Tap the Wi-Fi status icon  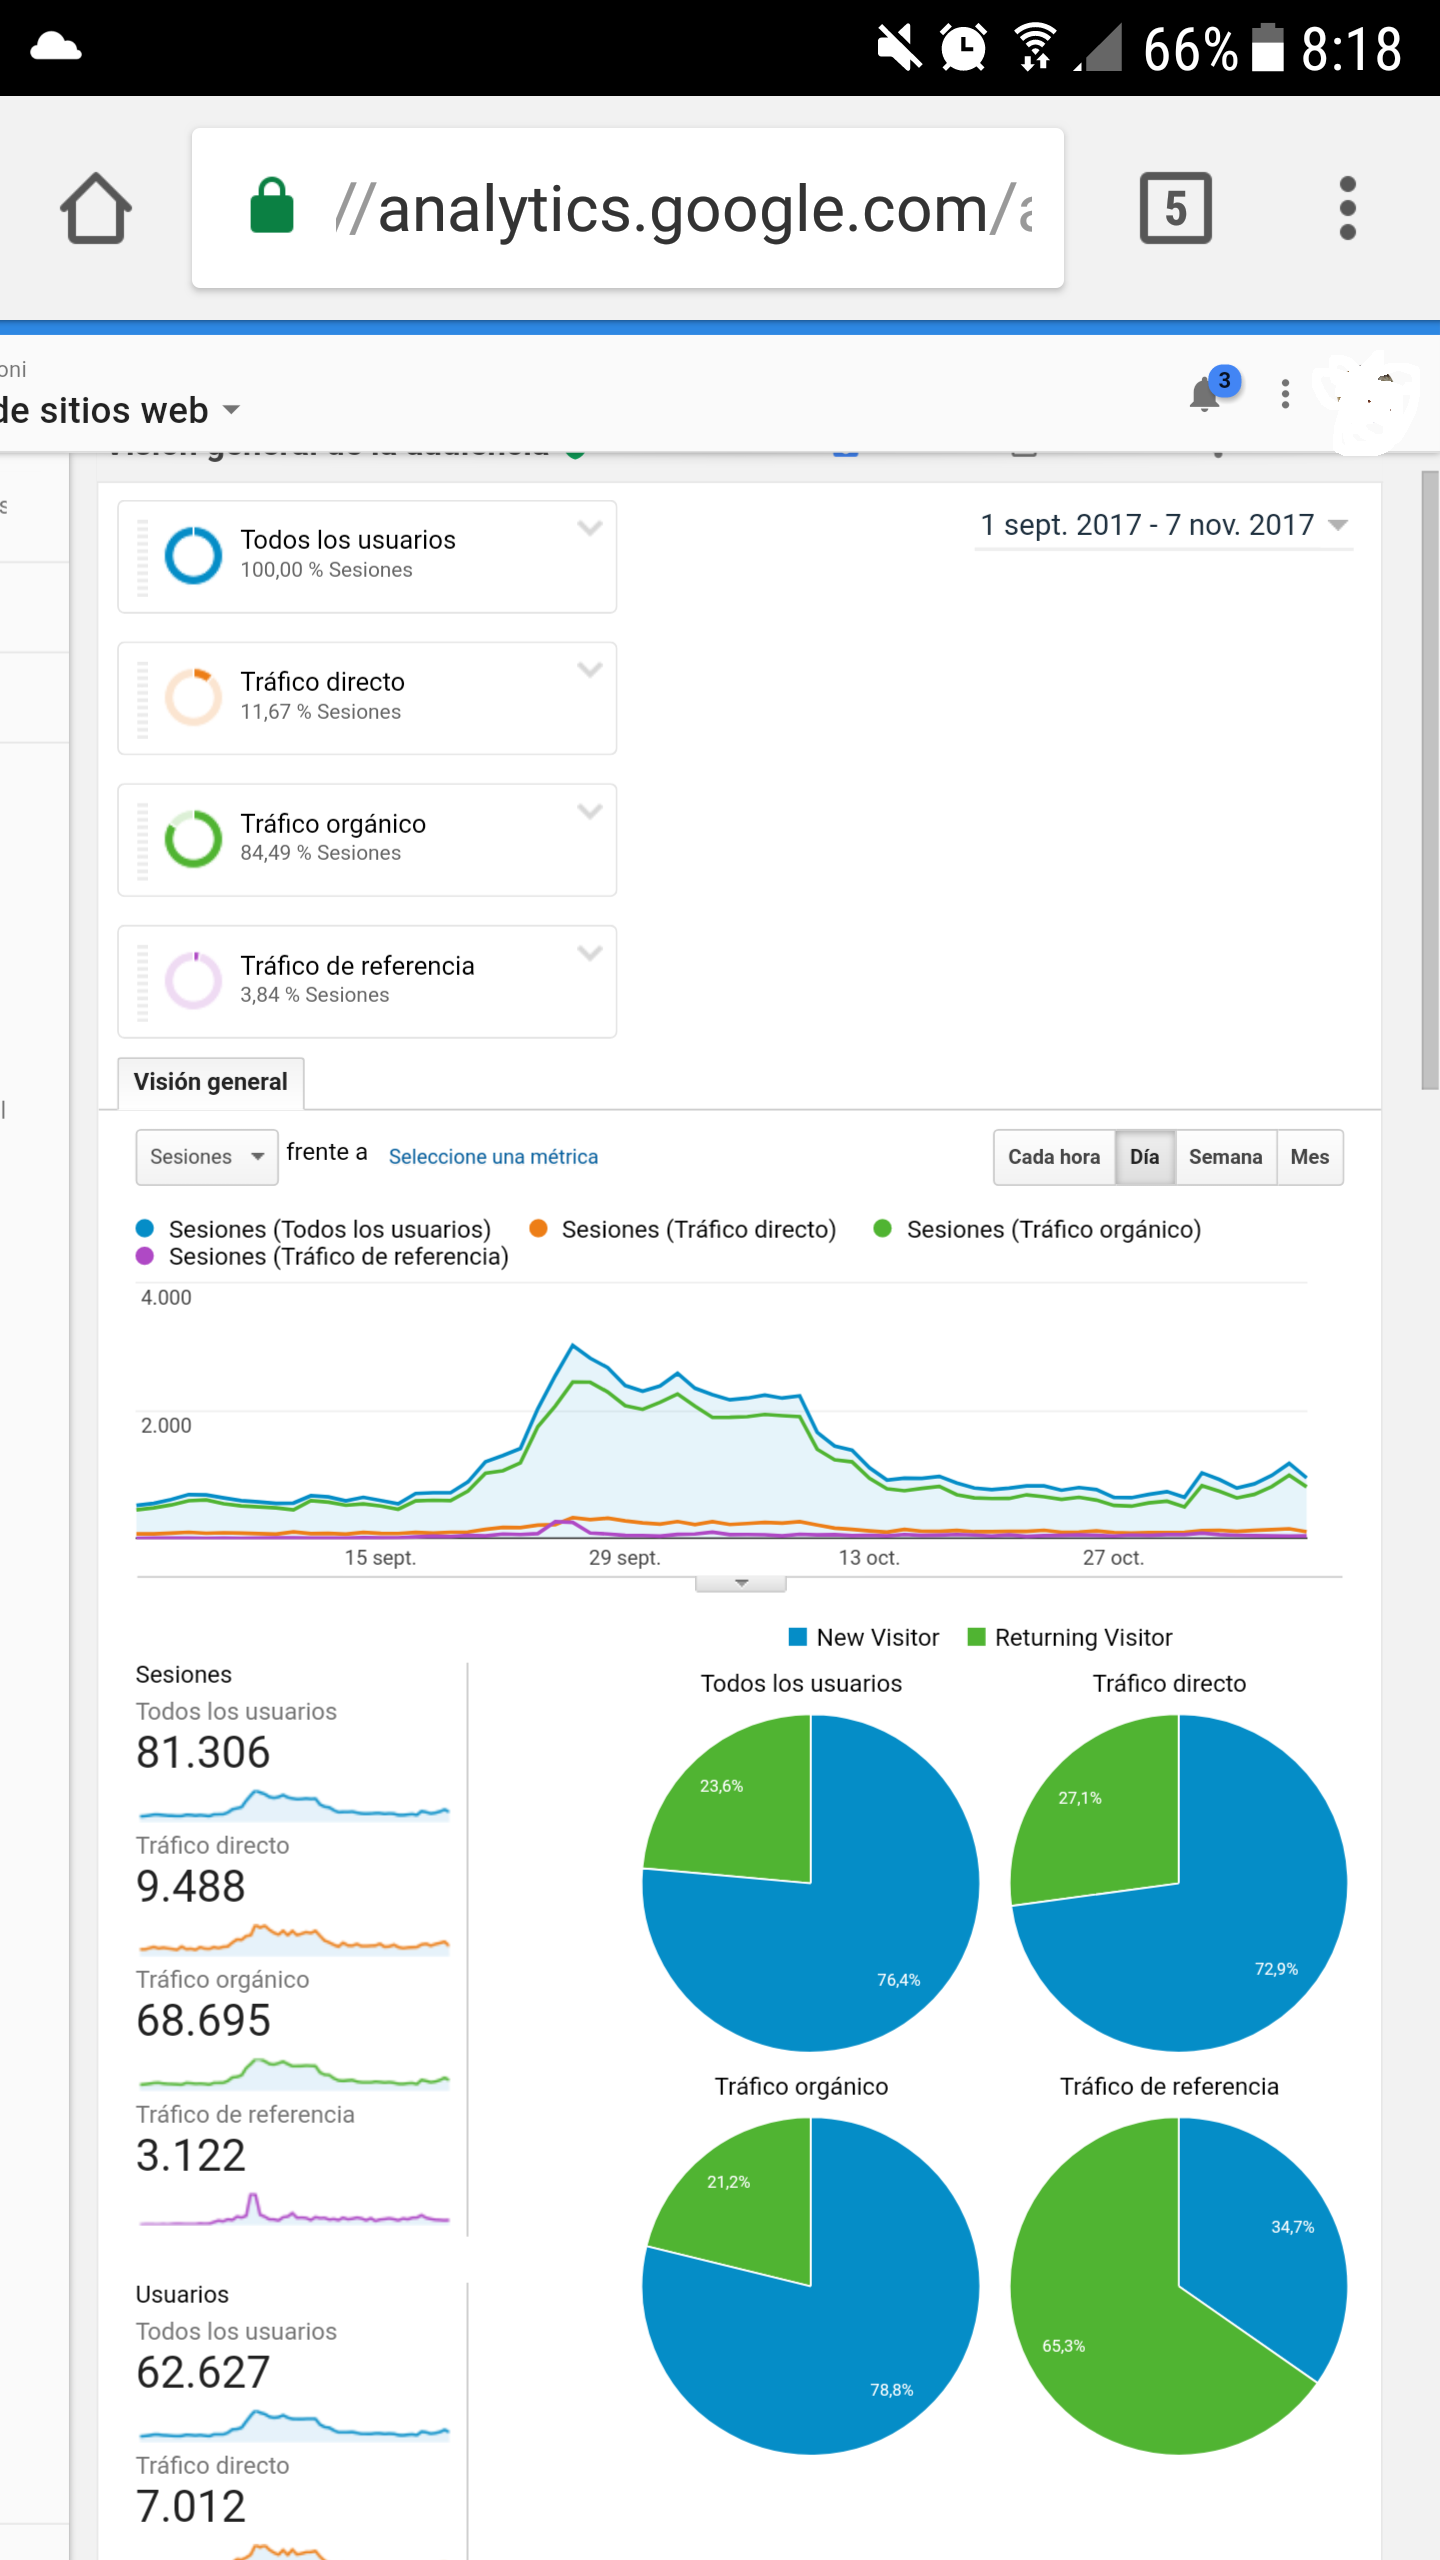pos(1035,47)
